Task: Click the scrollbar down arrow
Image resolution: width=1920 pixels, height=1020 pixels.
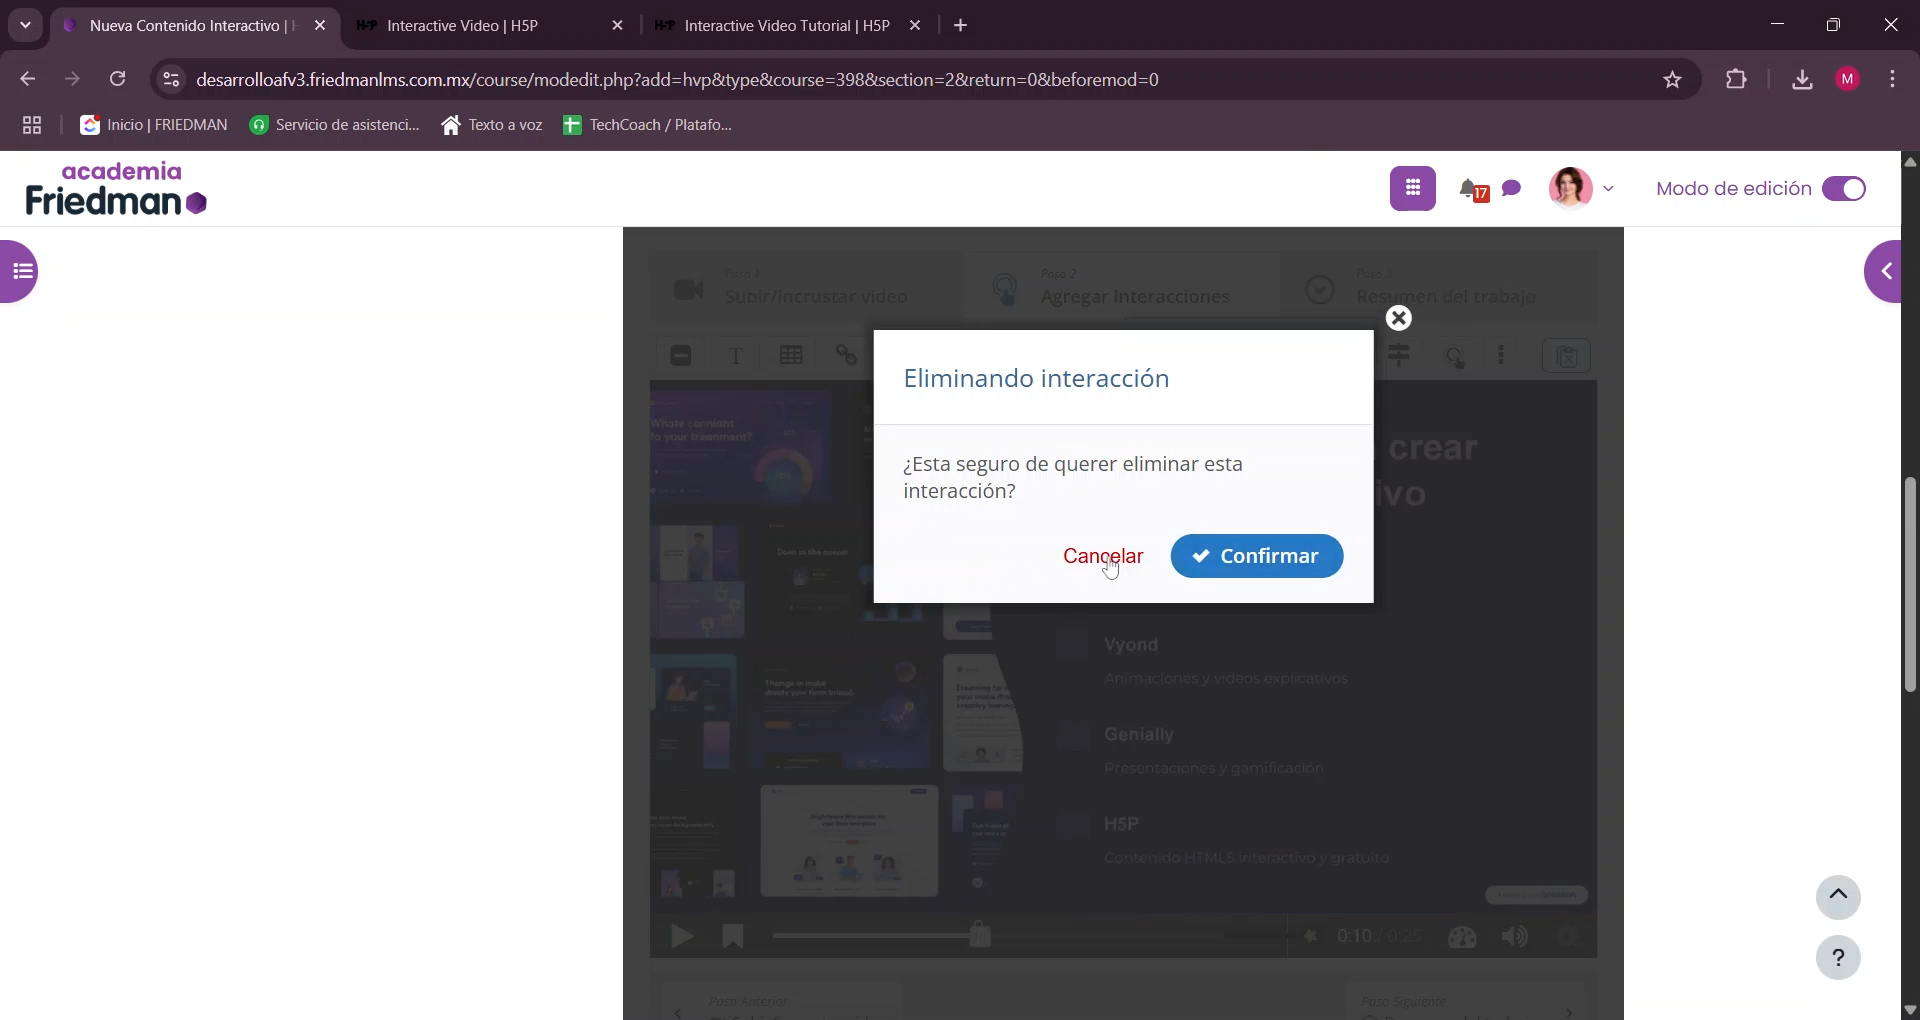Action: click(1910, 1010)
